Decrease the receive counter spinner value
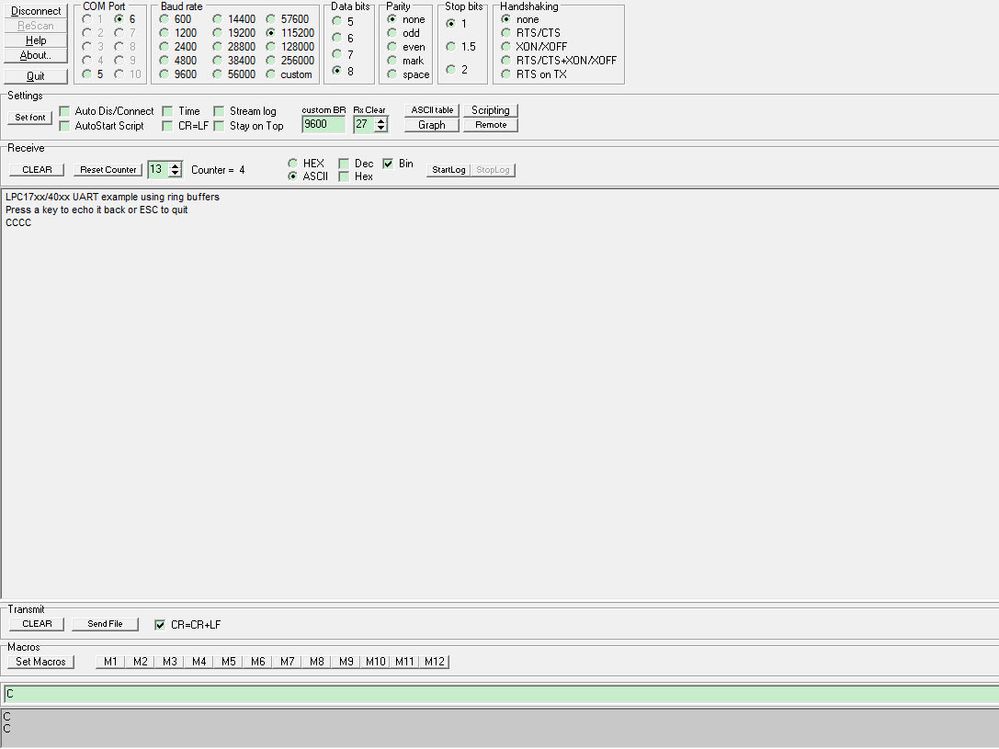The height and width of the screenshot is (749, 999). [x=176, y=173]
